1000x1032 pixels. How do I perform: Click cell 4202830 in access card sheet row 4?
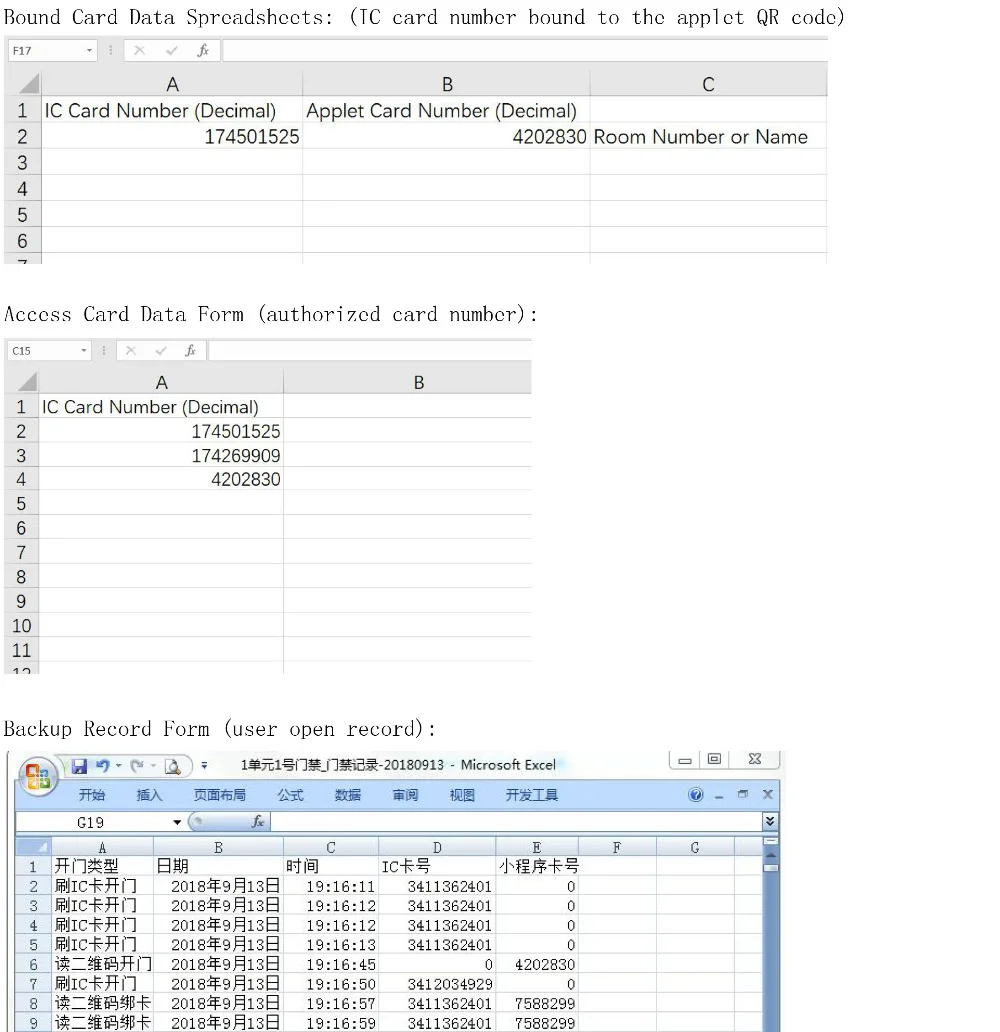[161, 479]
